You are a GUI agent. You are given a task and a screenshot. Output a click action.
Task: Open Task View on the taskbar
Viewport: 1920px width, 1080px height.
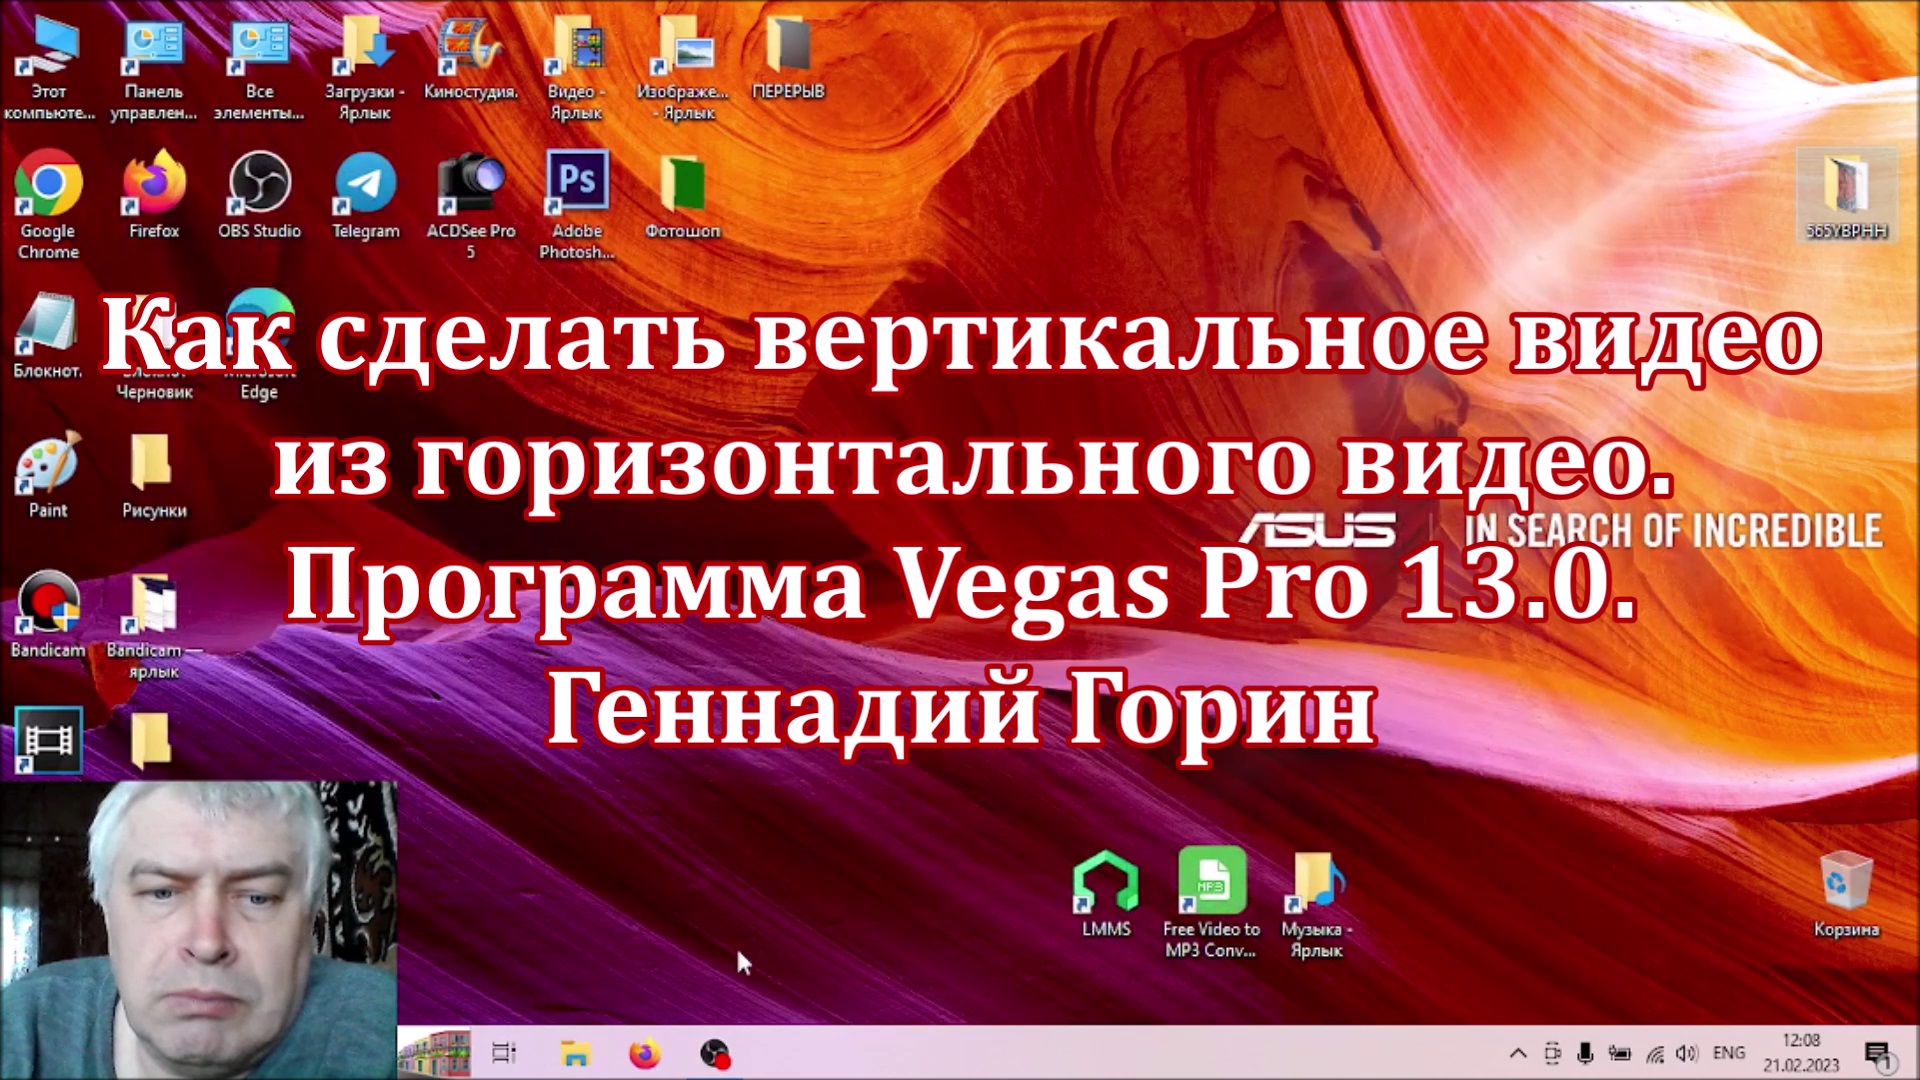pos(504,1053)
